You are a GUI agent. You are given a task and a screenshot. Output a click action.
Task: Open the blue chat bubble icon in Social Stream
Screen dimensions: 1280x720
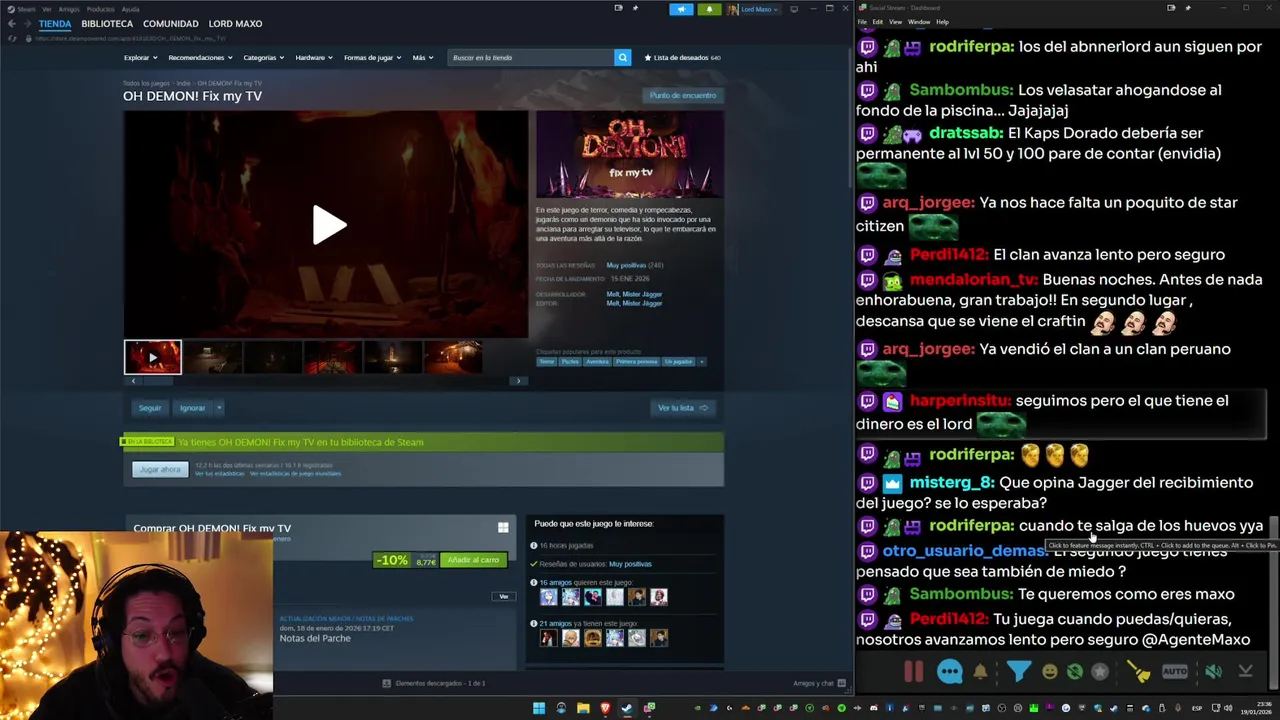949,672
